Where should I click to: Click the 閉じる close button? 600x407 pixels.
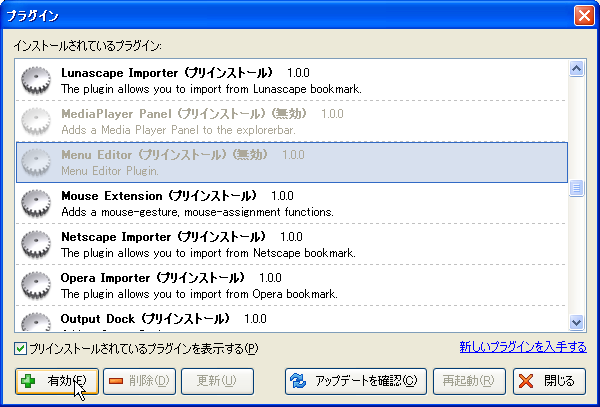click(549, 381)
